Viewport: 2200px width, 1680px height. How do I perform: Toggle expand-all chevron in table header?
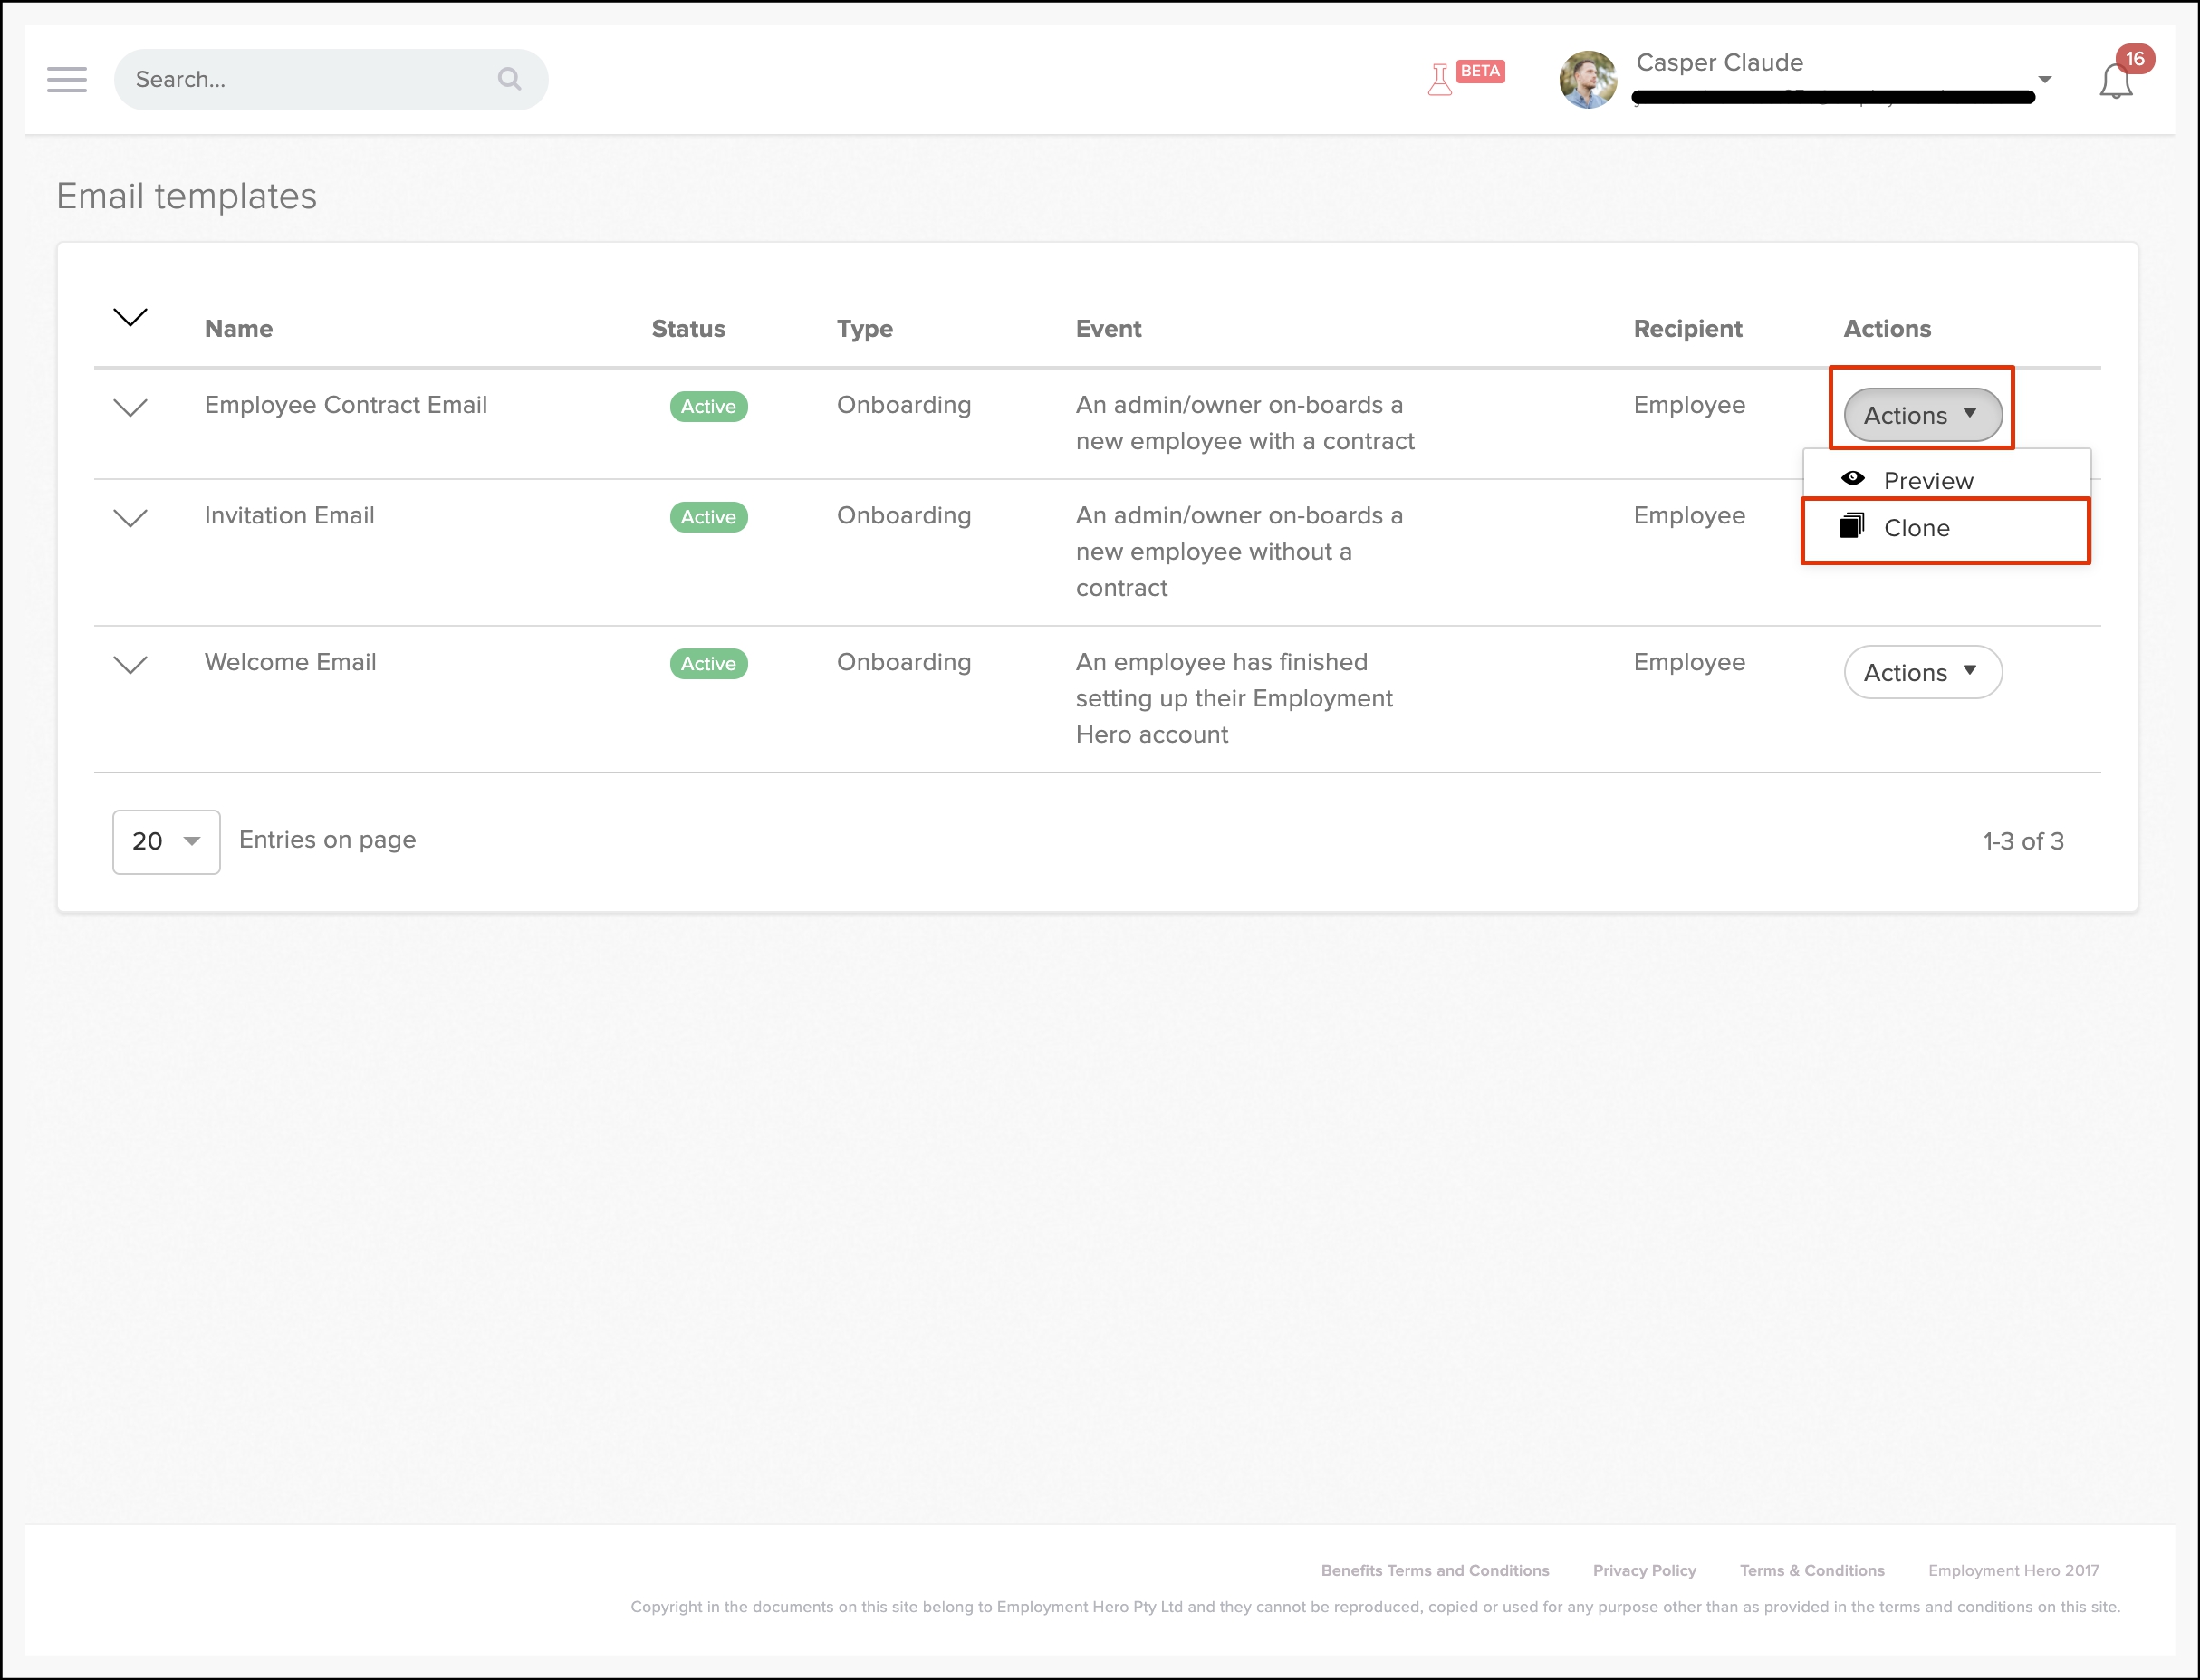130,318
